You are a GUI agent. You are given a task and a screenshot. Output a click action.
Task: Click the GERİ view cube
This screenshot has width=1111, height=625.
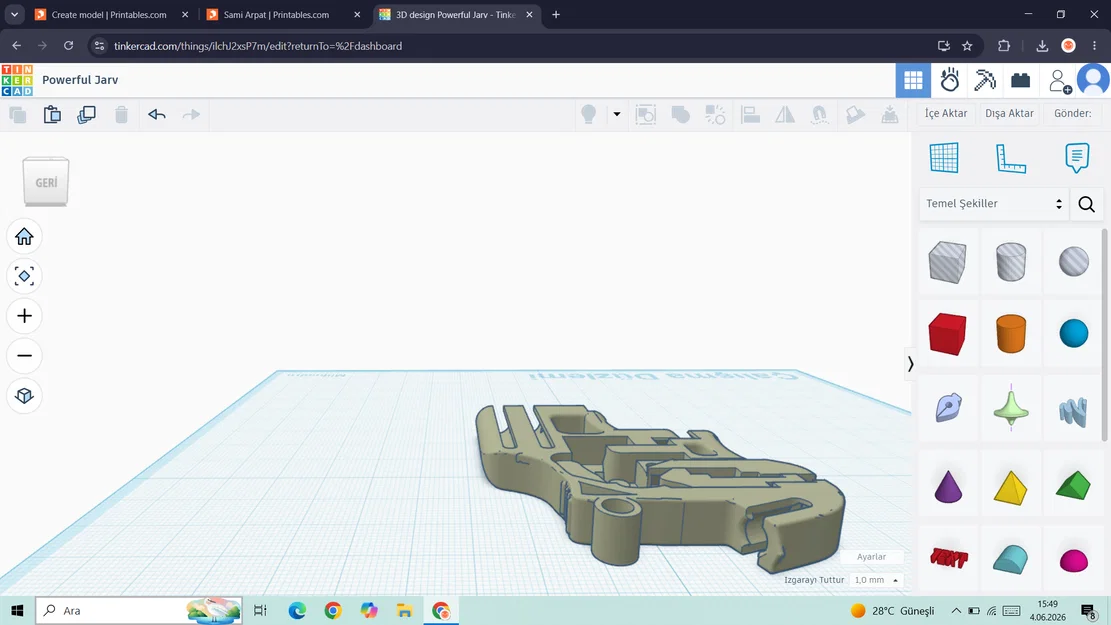[46, 182]
